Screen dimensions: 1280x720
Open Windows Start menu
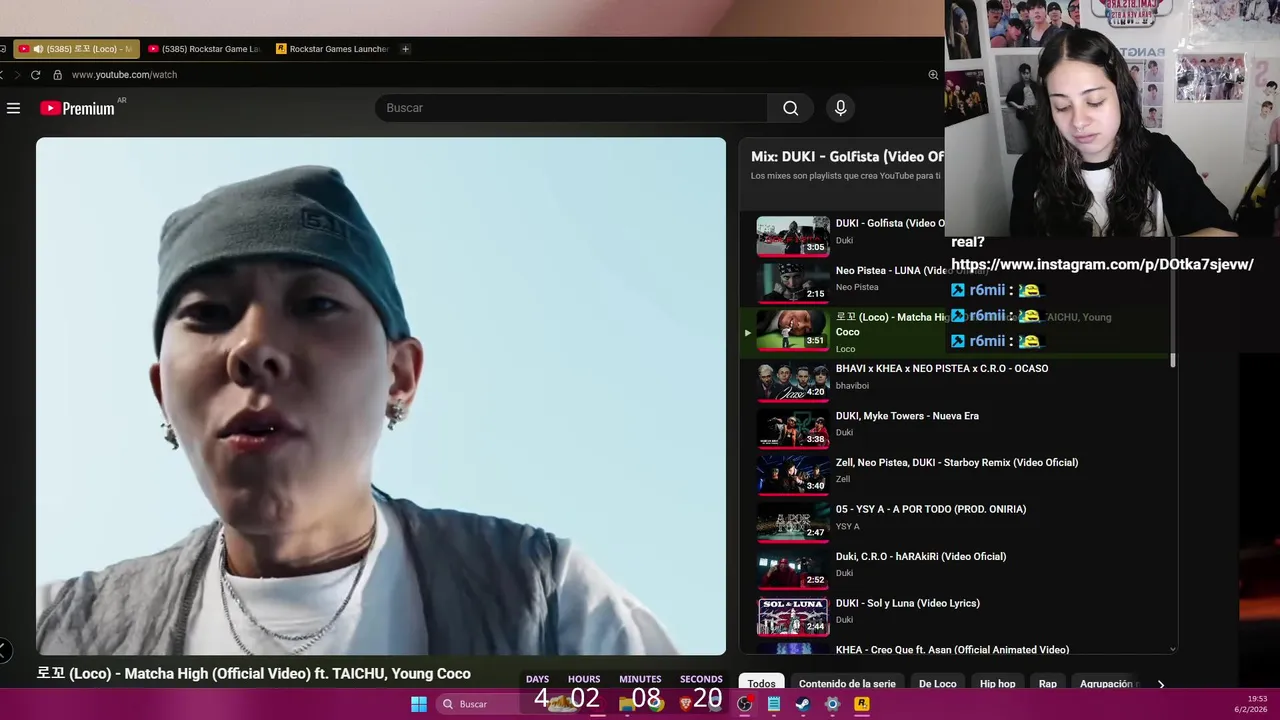coord(419,704)
